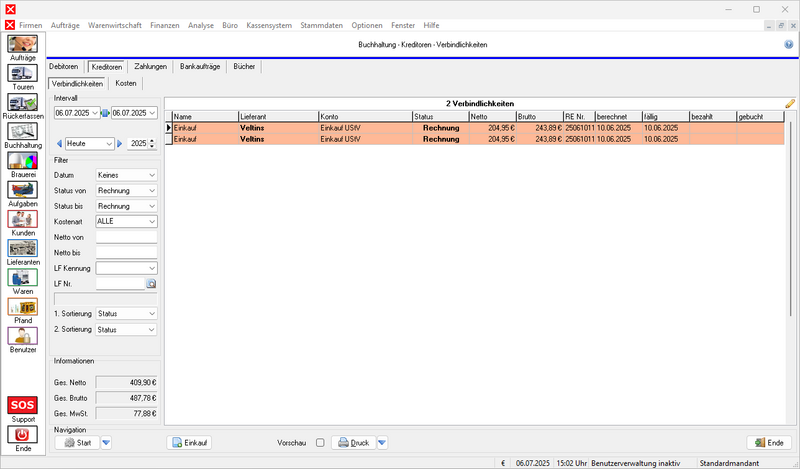Switch to the Zahlungen tab
The height and width of the screenshot is (469, 800).
[x=150, y=66]
